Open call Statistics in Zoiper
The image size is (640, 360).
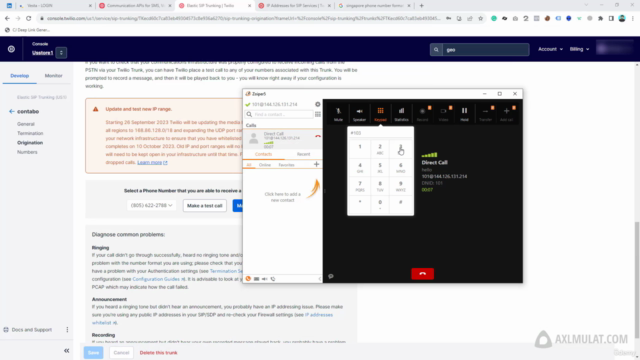(401, 114)
